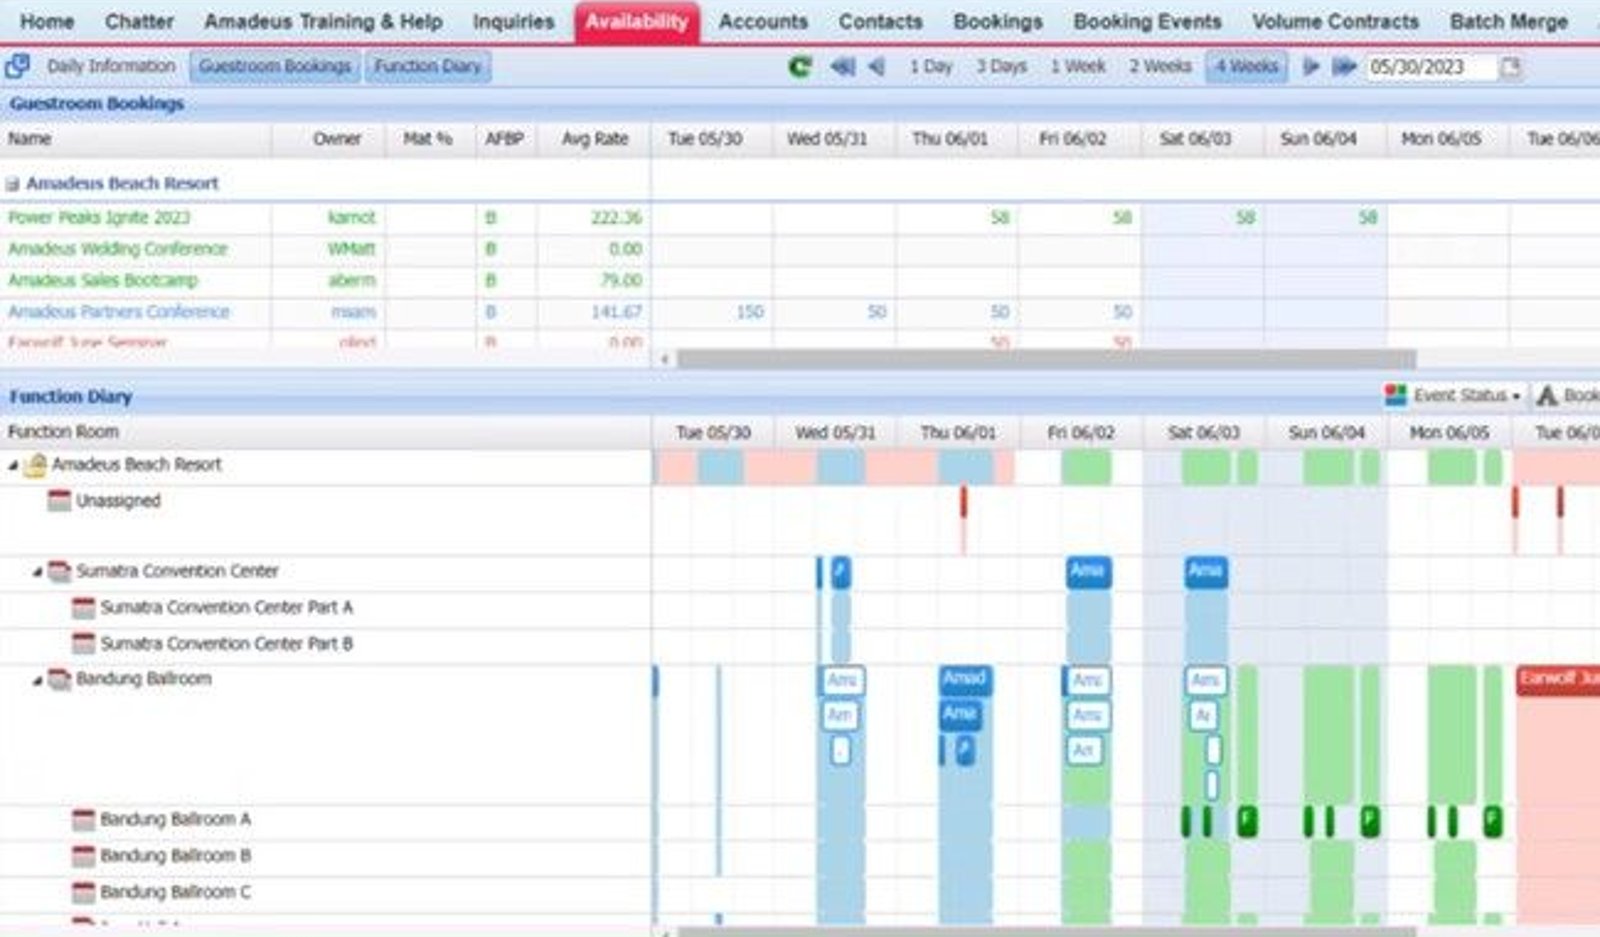Step forward one period arrow

[1310, 67]
